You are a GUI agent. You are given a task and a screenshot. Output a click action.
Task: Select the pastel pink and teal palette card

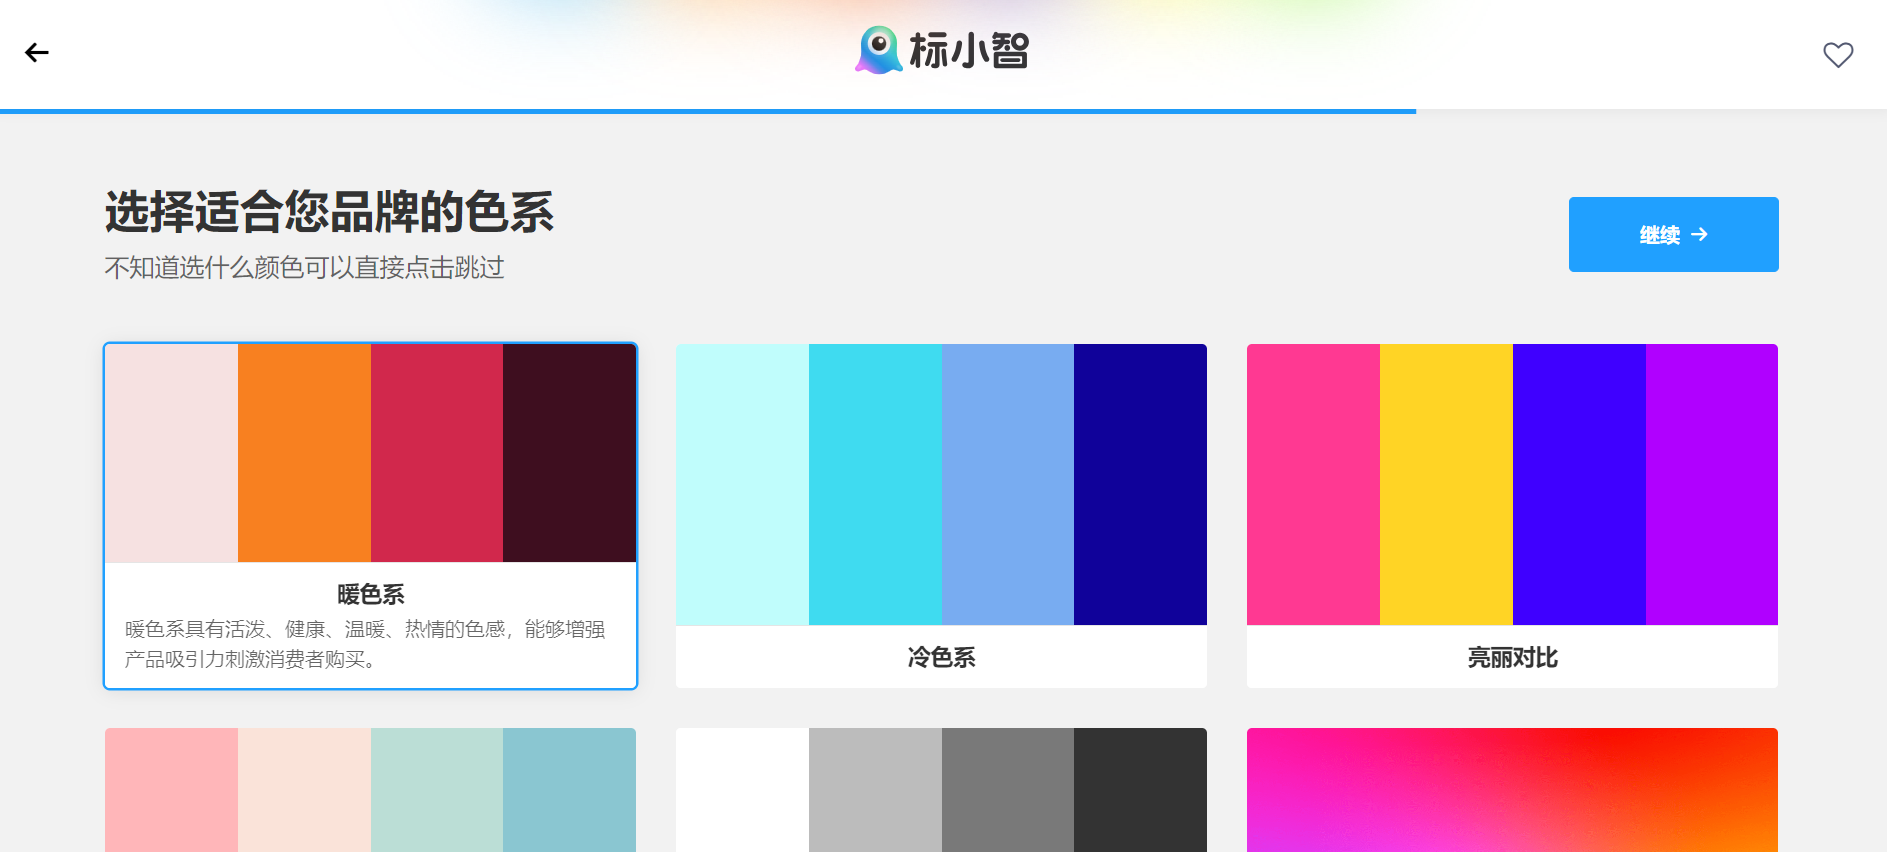click(x=370, y=790)
